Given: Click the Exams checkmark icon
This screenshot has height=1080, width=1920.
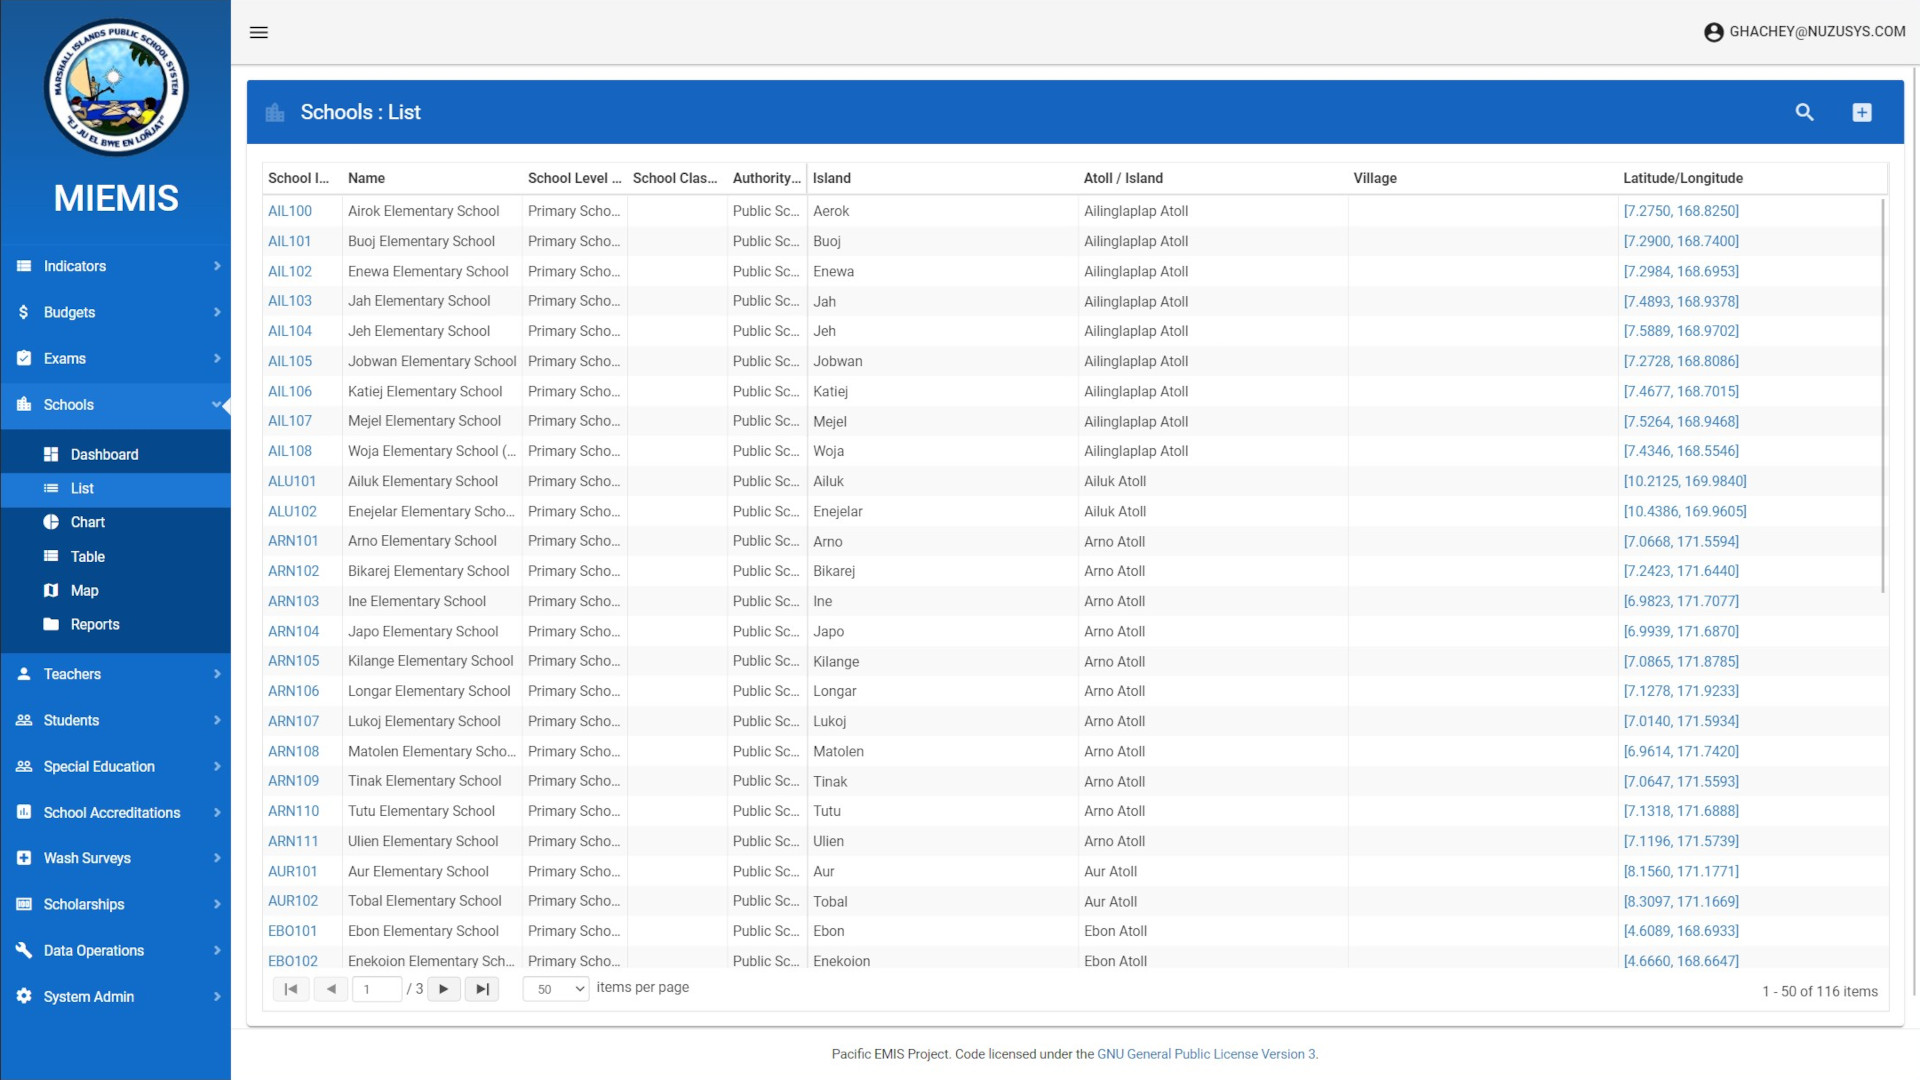Looking at the screenshot, I should 24,358.
